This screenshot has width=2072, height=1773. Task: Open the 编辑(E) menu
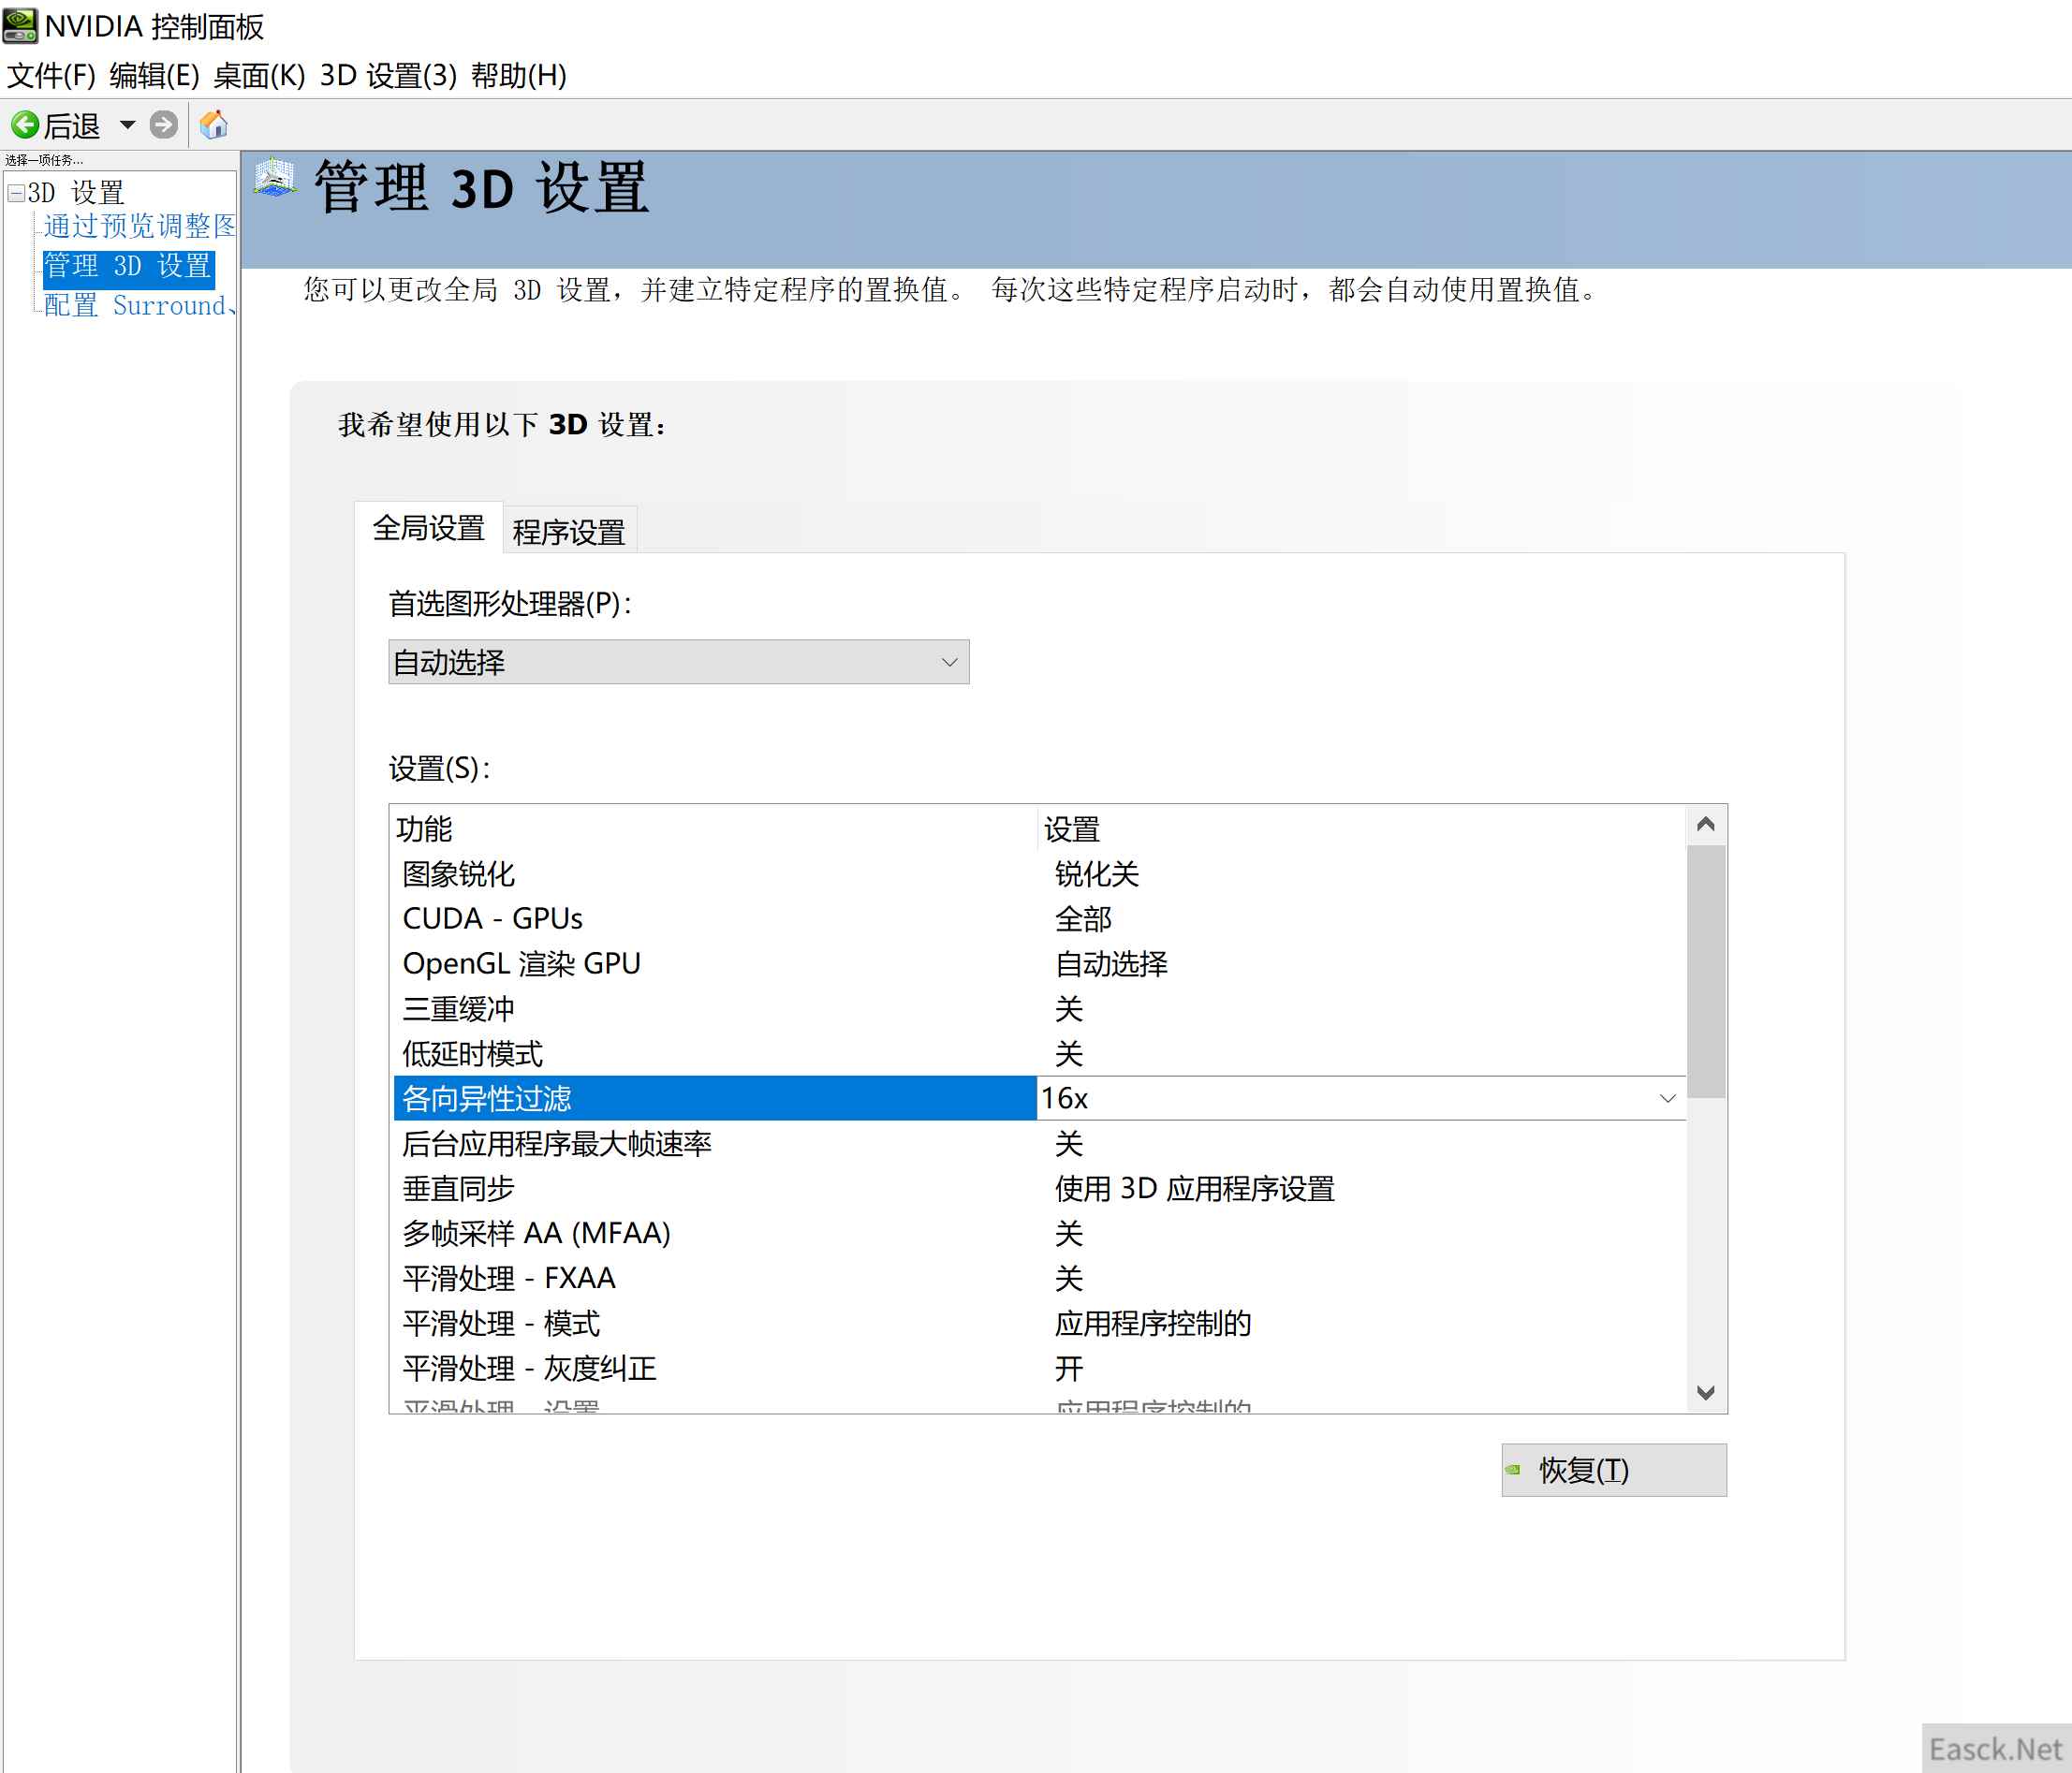(154, 75)
